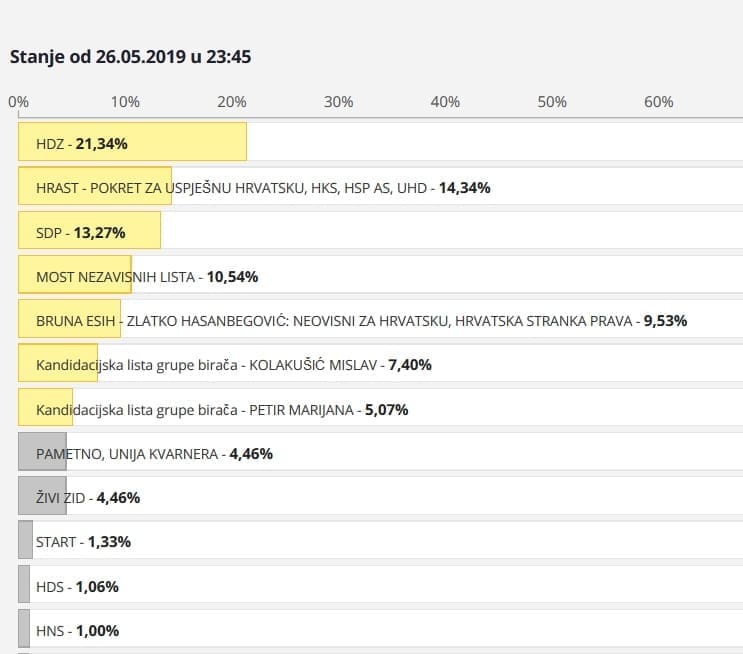
Task: Select the PAMETNO, UNIJA KVARNERA gray bar
Action: click(x=42, y=453)
